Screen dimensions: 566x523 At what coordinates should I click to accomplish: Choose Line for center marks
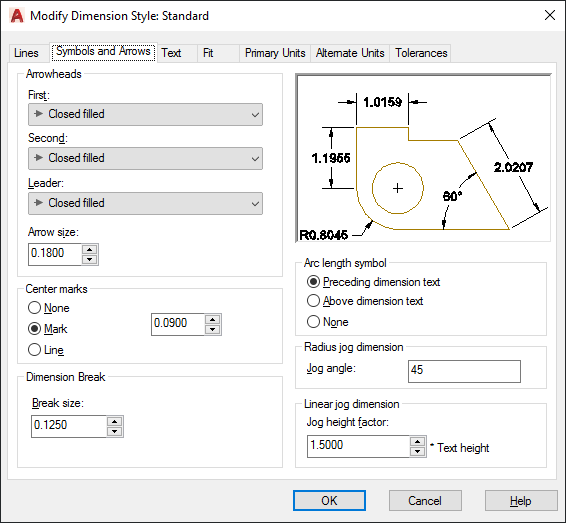[34, 350]
